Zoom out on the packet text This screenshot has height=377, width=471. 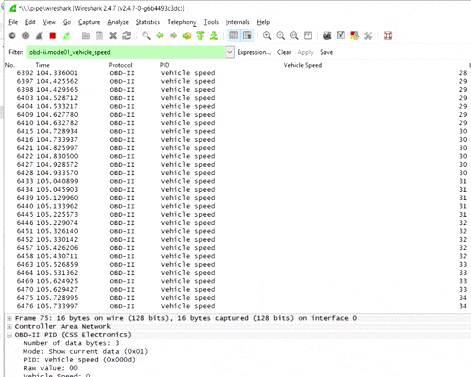click(281, 35)
